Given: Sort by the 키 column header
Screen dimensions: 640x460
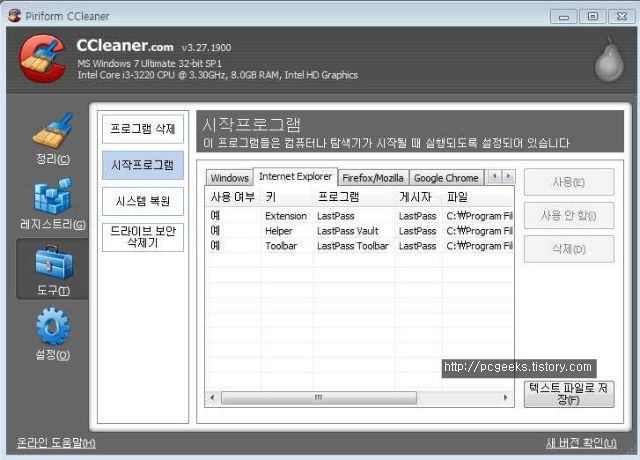Looking at the screenshot, I should 287,197.
